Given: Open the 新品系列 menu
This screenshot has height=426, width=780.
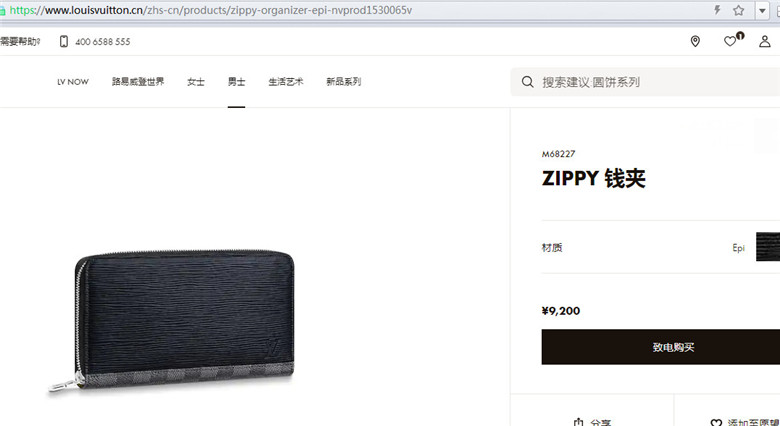Looking at the screenshot, I should (x=344, y=82).
